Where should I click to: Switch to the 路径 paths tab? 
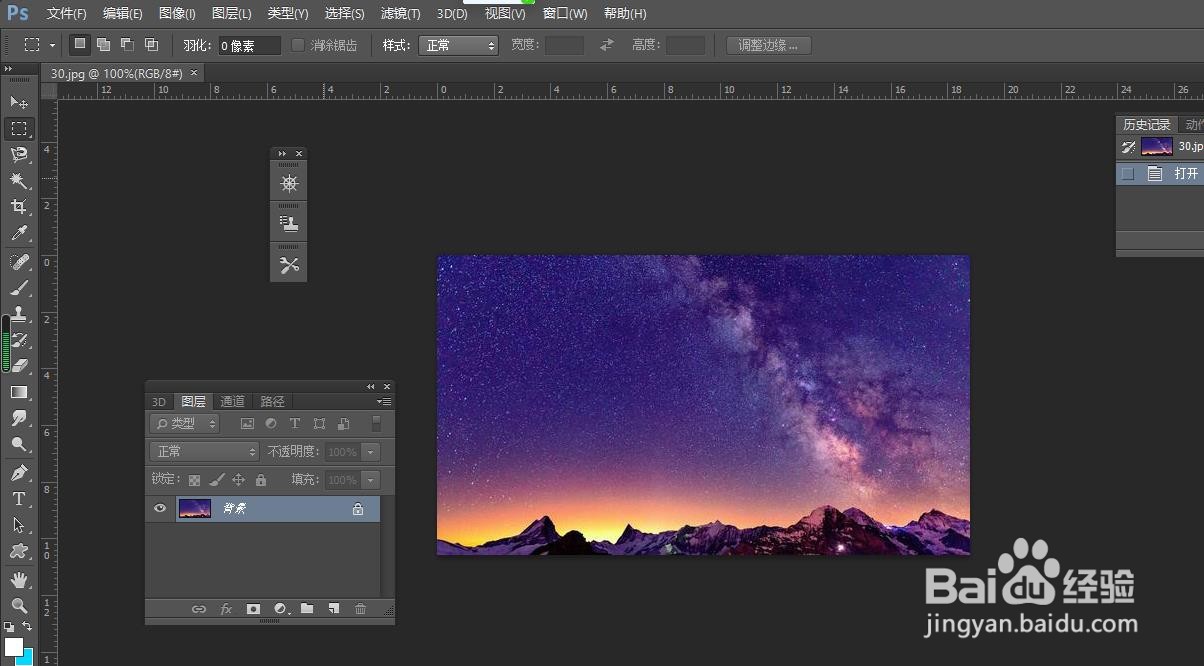point(272,401)
